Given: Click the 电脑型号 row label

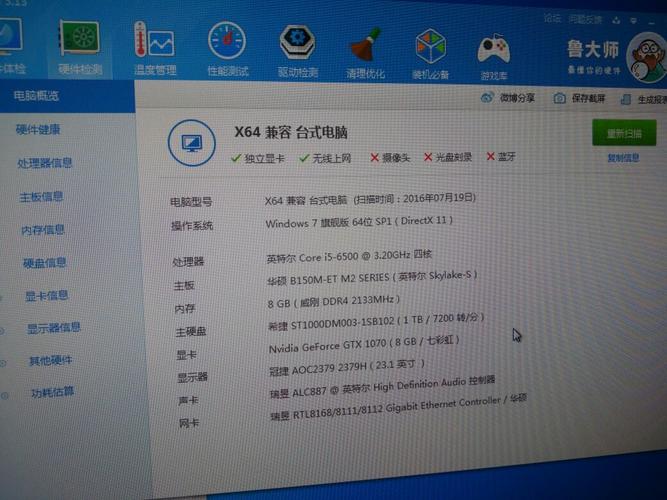Looking at the screenshot, I should pos(191,202).
